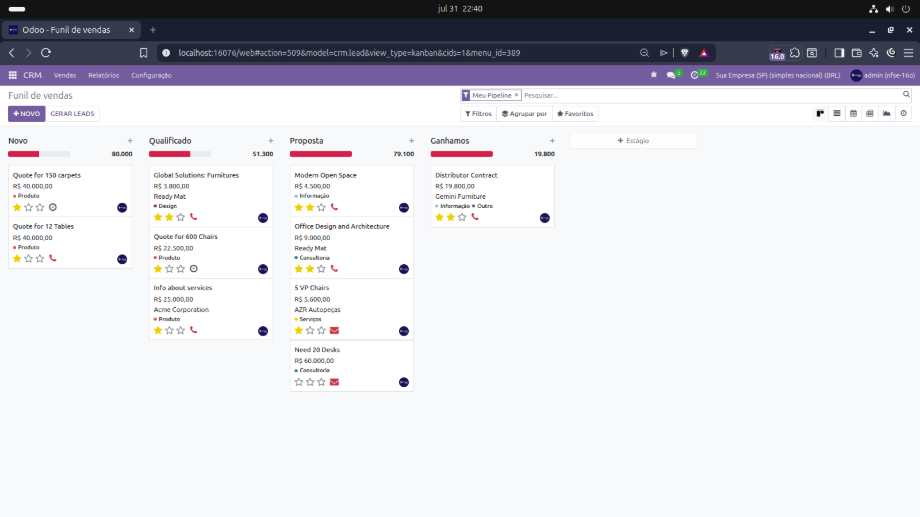Open the Relatórios menu

coord(103,75)
